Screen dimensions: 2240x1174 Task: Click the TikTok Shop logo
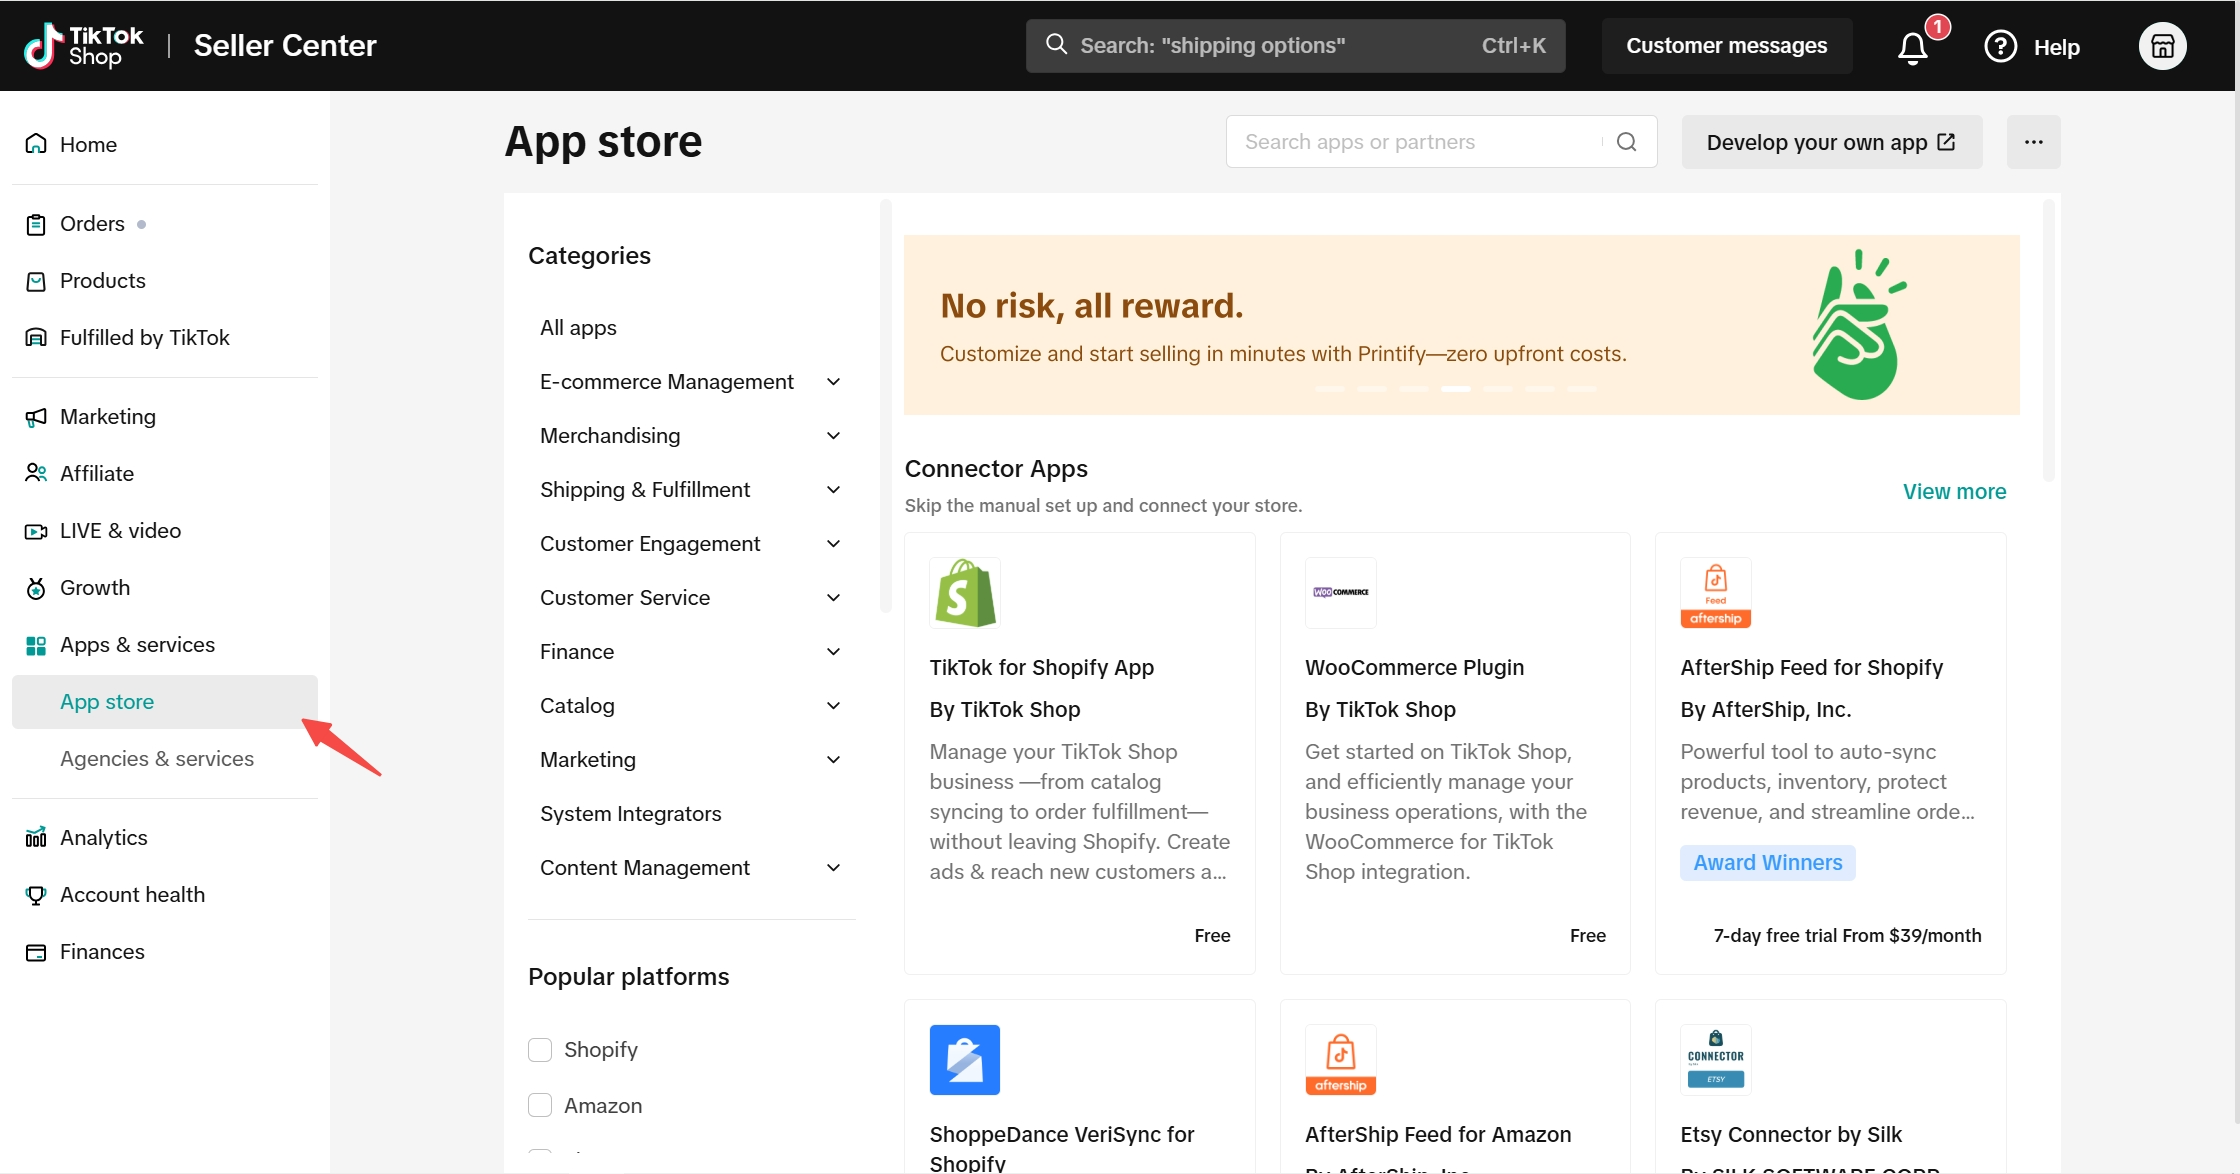[x=84, y=46]
